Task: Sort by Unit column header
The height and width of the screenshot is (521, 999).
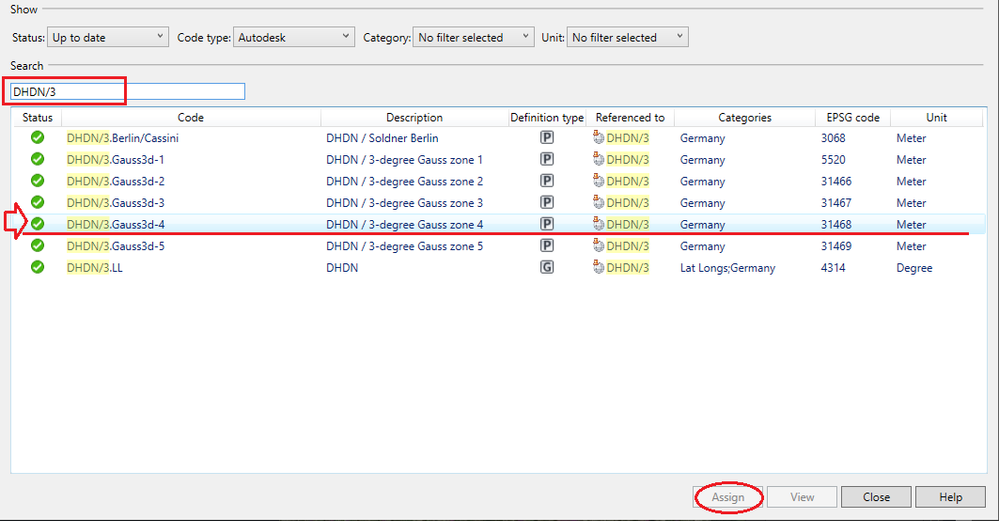Action: pyautogui.click(x=937, y=117)
